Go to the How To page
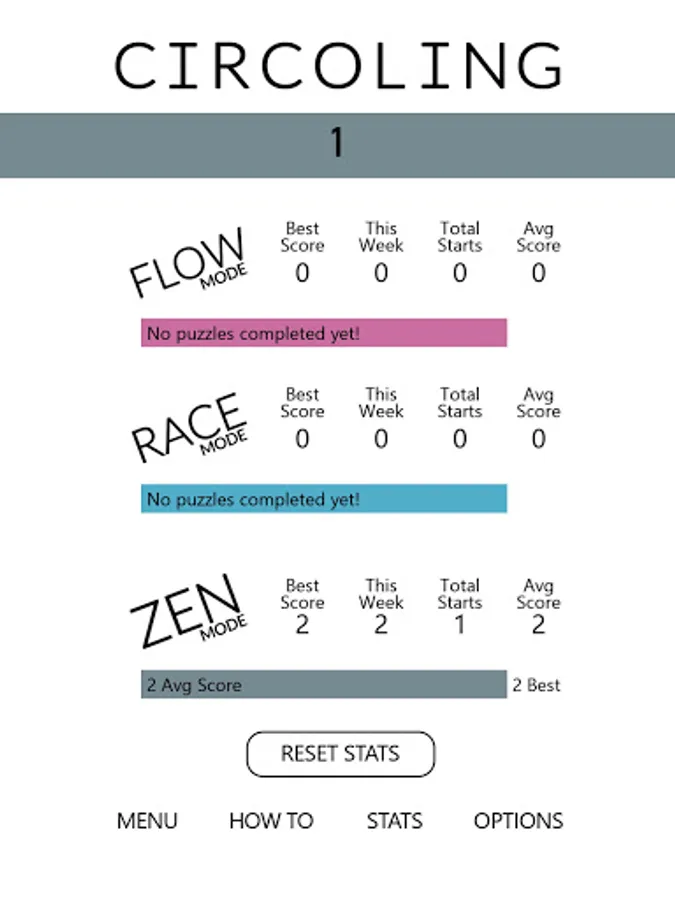 pos(271,821)
